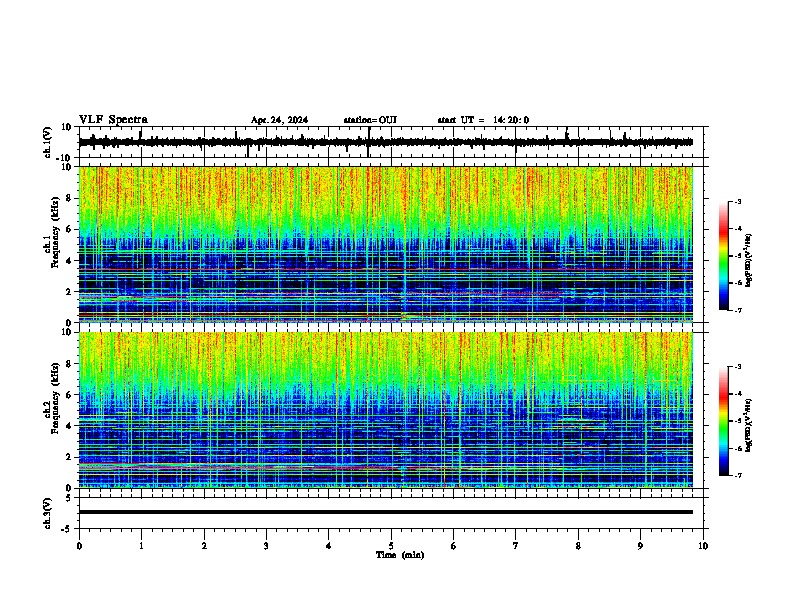
Task: Click the "ch.1(V)" waveform axis label
Action: (48, 142)
